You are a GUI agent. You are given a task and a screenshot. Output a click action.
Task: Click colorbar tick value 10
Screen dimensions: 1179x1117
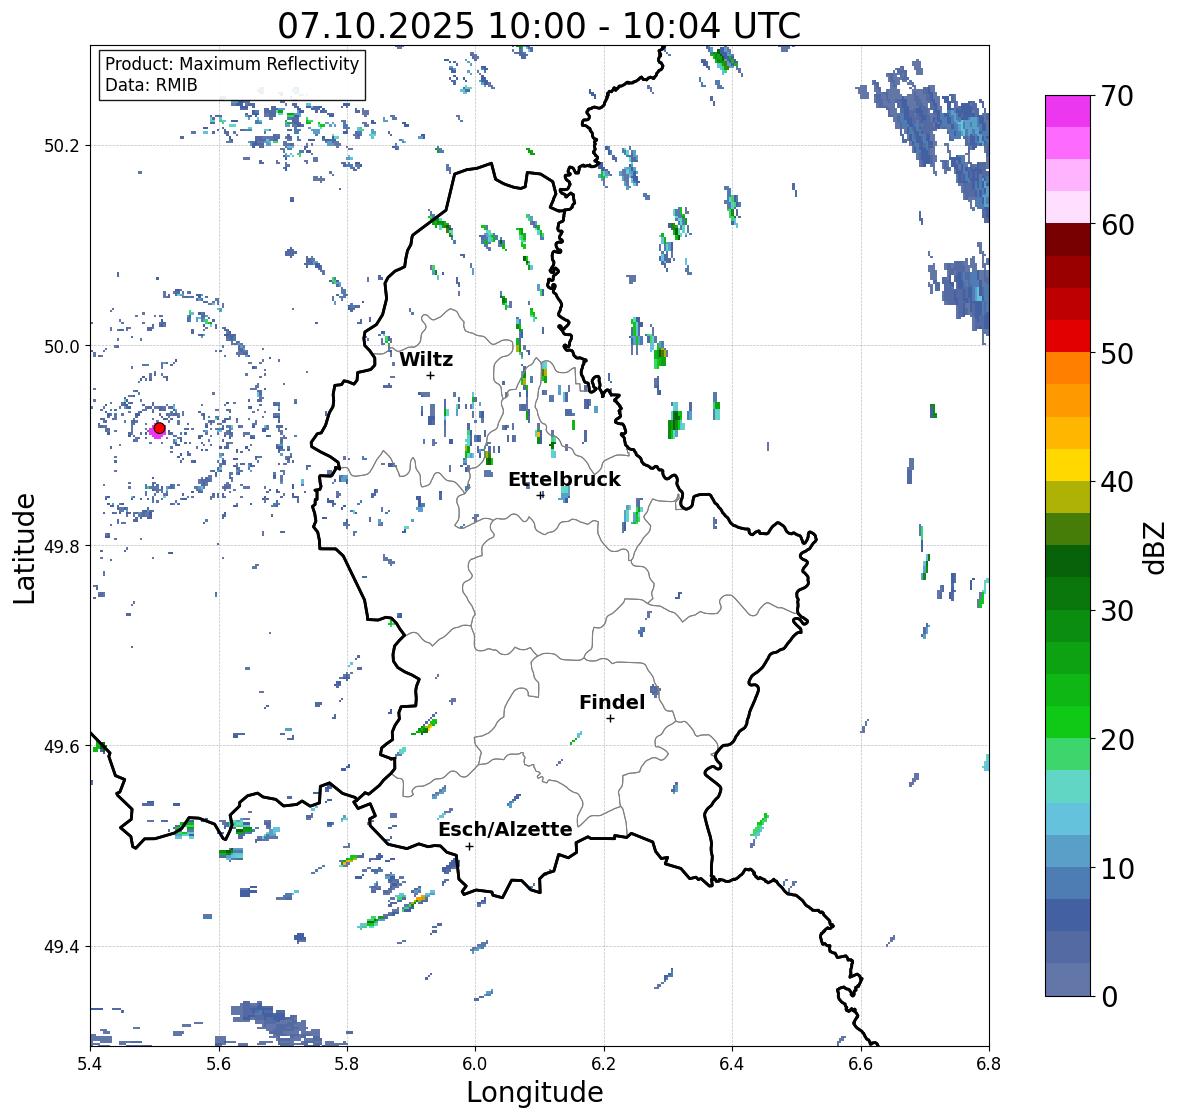point(1117,868)
